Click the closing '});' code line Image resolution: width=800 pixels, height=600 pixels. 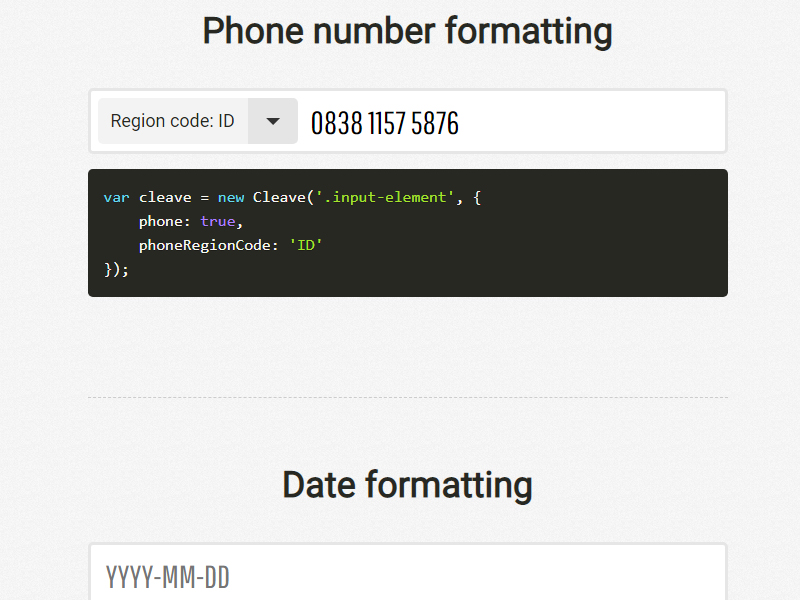tap(116, 269)
